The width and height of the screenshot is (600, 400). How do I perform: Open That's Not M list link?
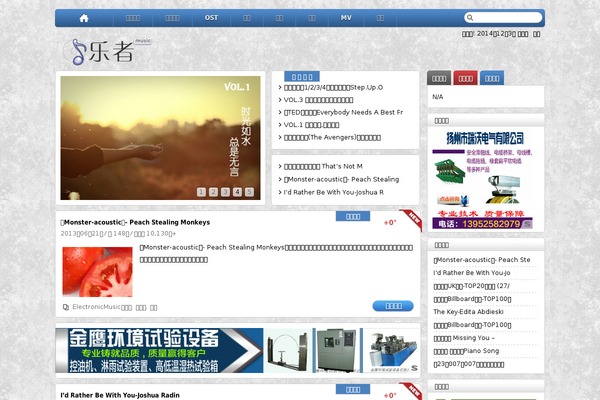click(x=323, y=166)
